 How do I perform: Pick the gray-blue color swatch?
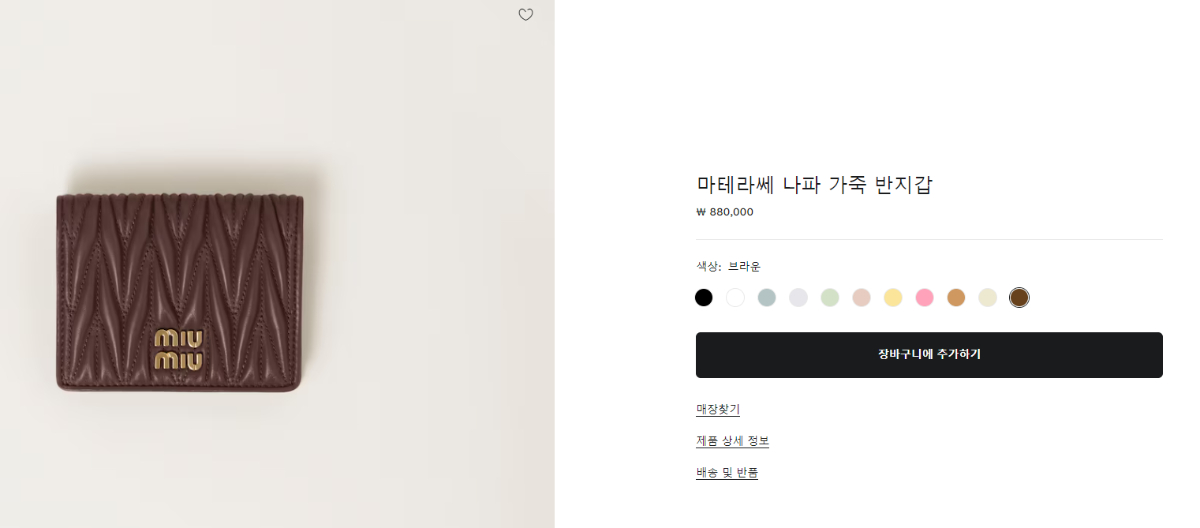[767, 297]
